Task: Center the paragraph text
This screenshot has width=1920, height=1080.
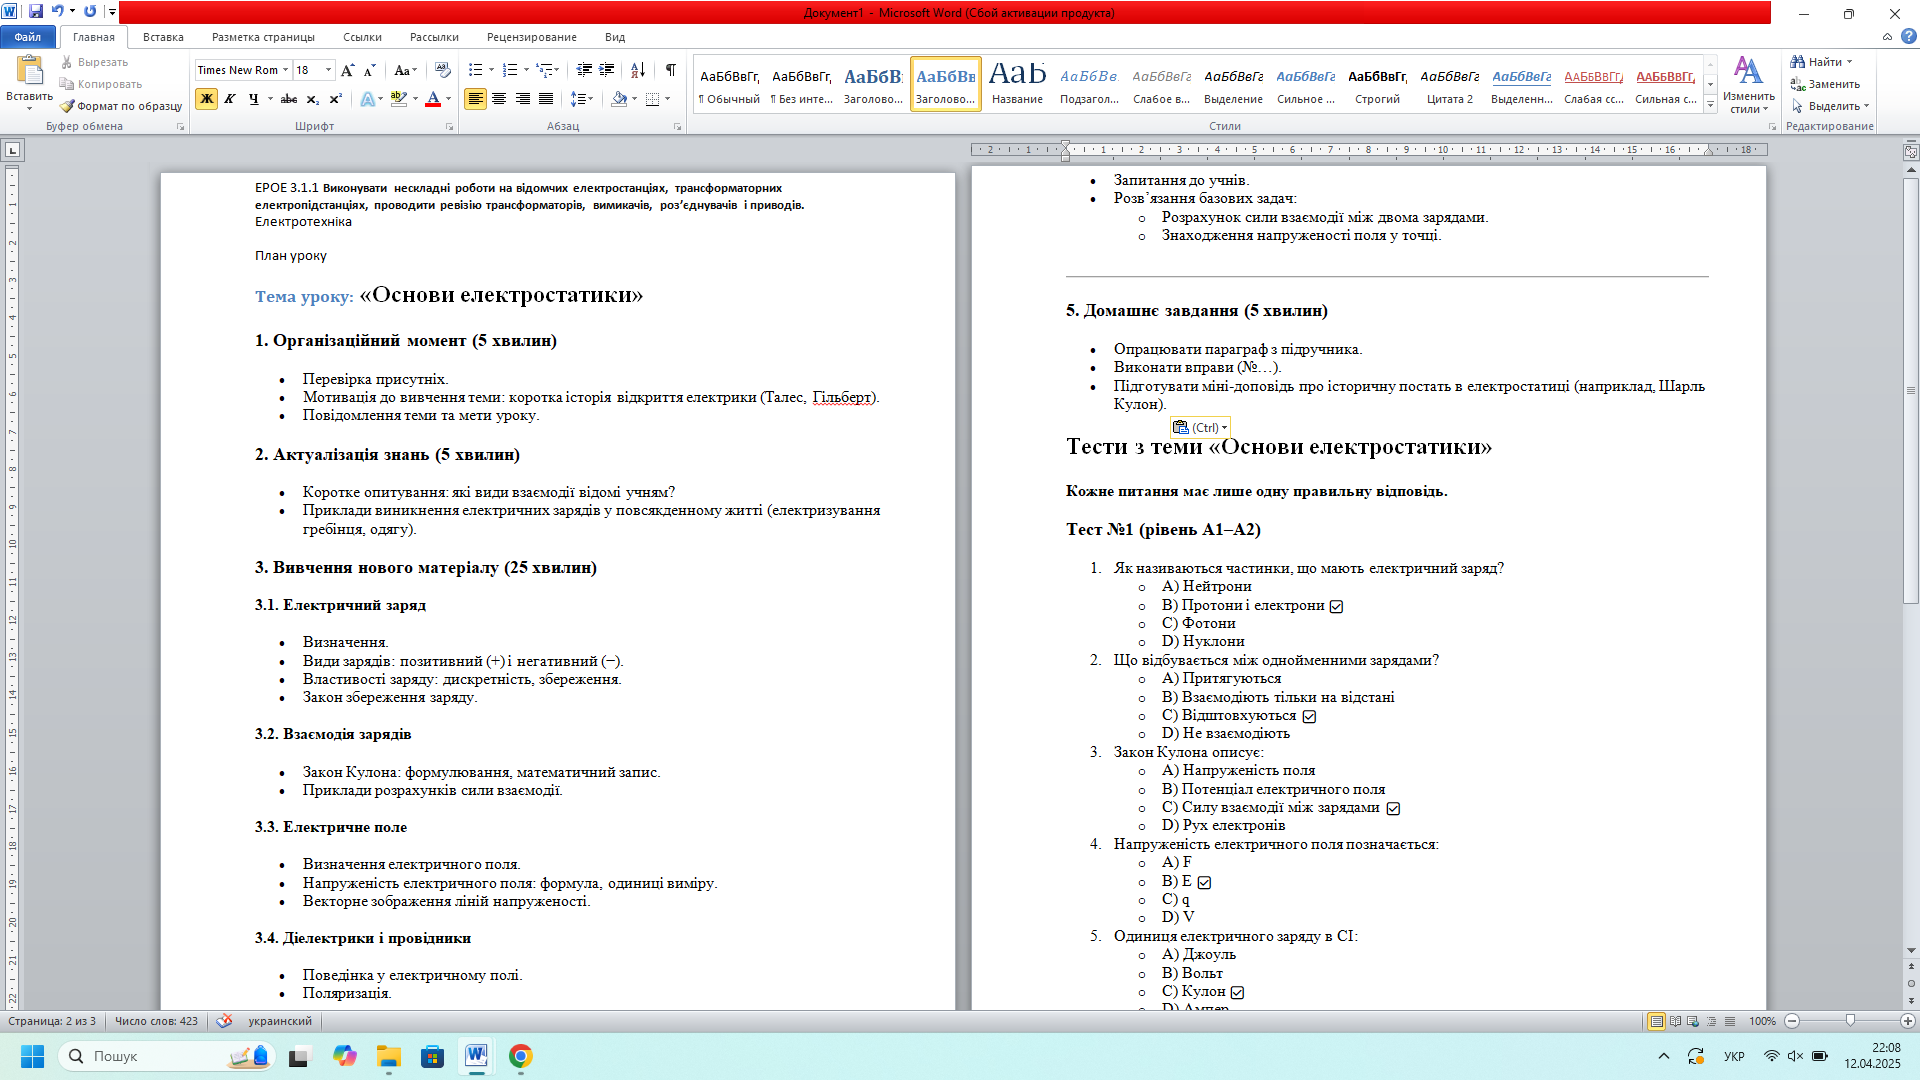Action: [x=499, y=99]
